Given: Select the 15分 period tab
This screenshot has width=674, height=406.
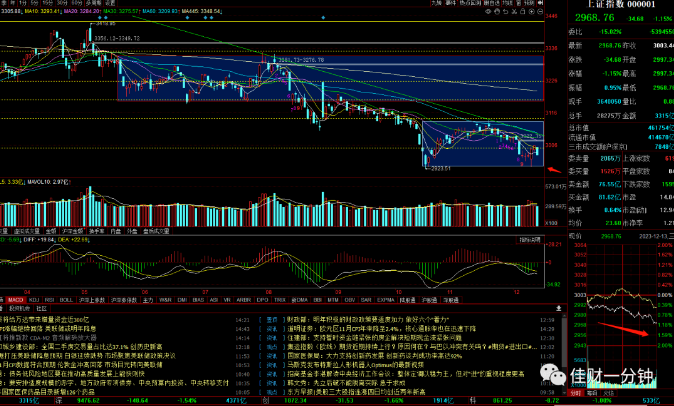Looking at the screenshot, I should click(x=47, y=3).
